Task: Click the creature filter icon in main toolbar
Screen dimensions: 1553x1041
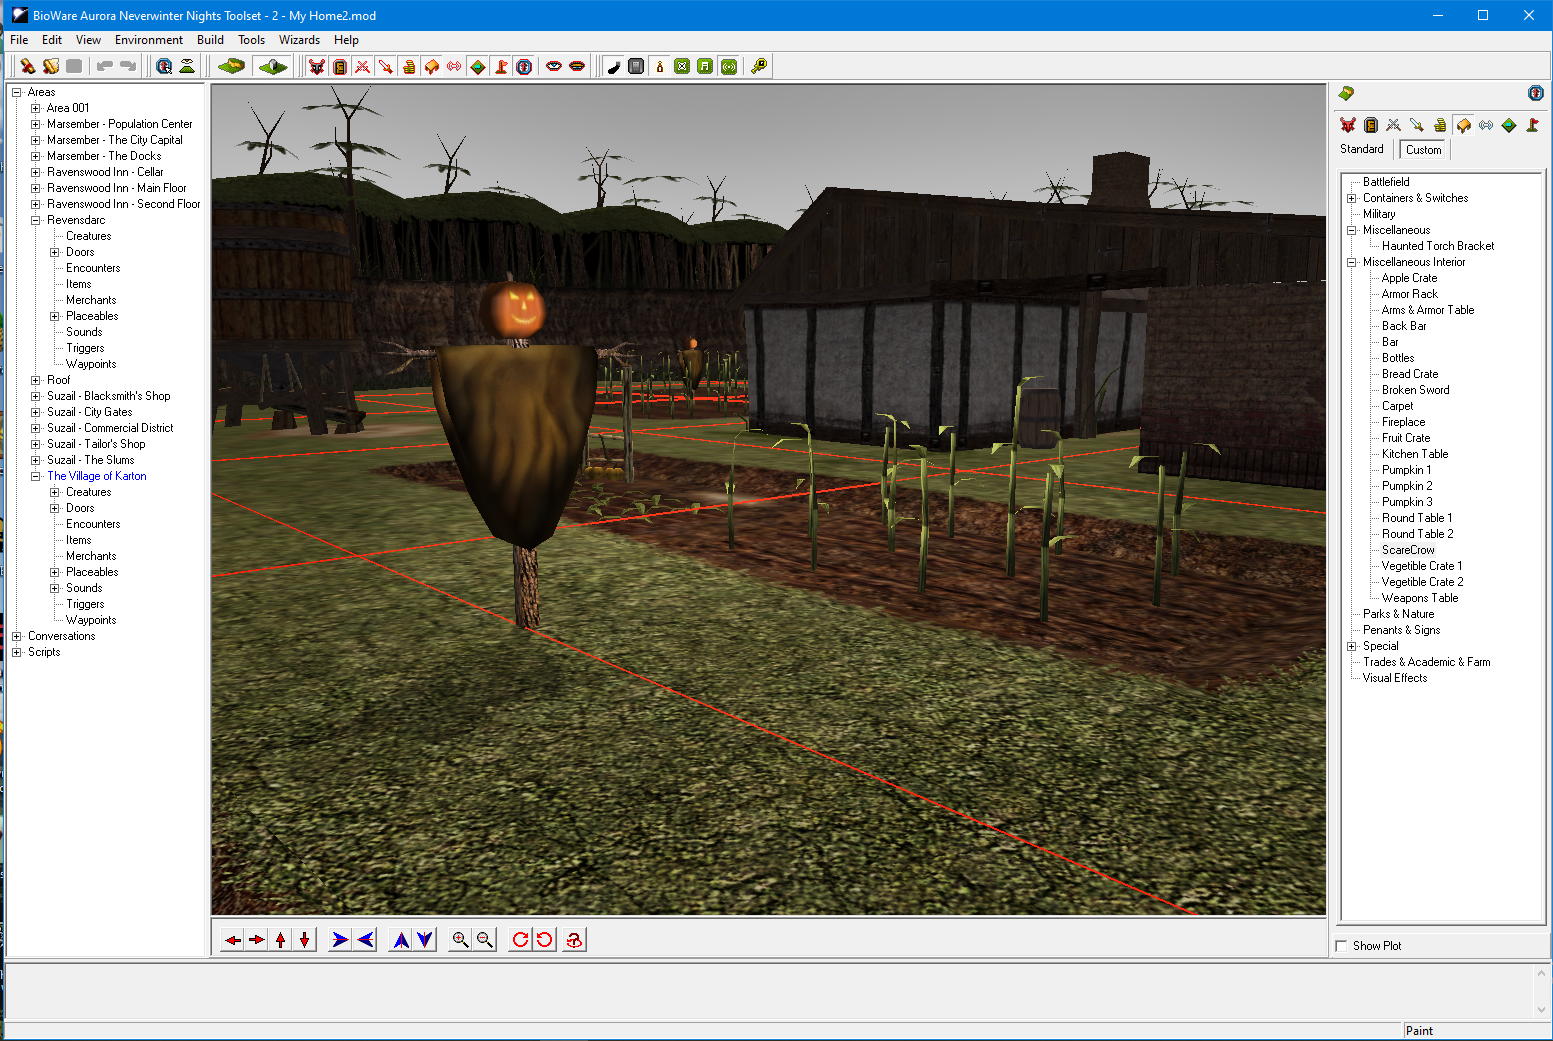Action: pyautogui.click(x=317, y=67)
